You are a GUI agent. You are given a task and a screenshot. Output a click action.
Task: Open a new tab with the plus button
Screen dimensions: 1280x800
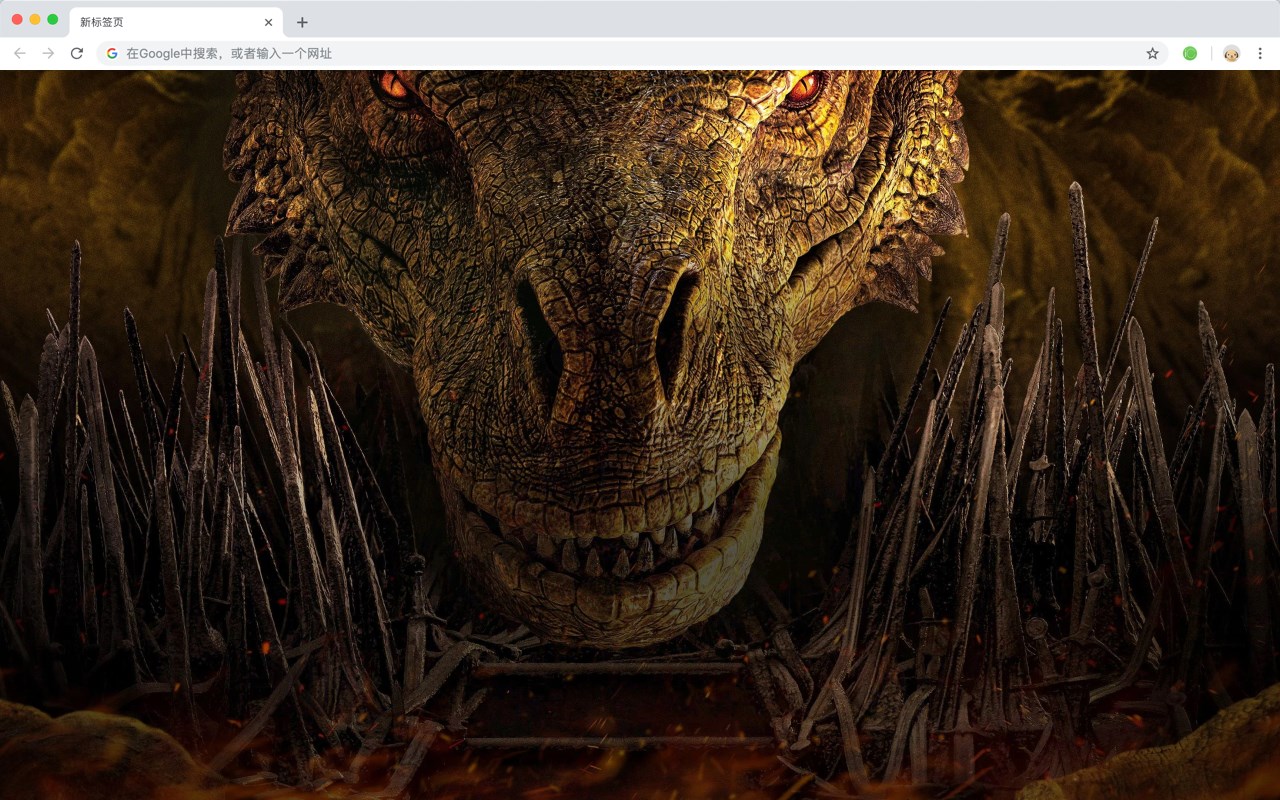[302, 22]
